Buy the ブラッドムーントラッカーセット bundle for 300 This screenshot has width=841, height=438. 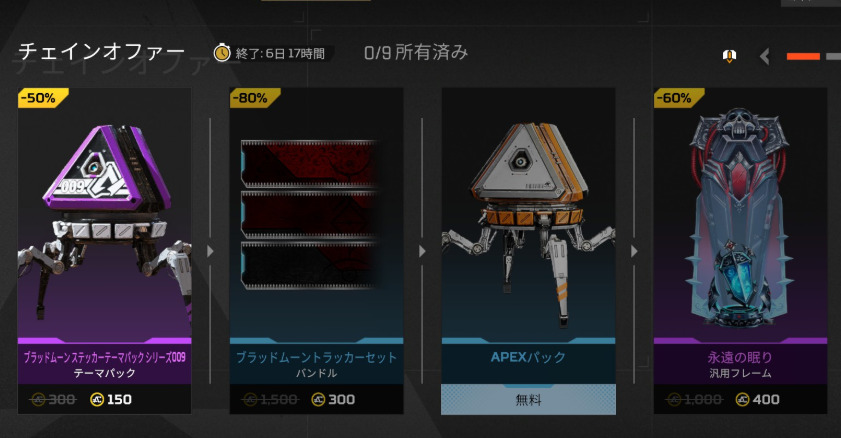[316, 399]
